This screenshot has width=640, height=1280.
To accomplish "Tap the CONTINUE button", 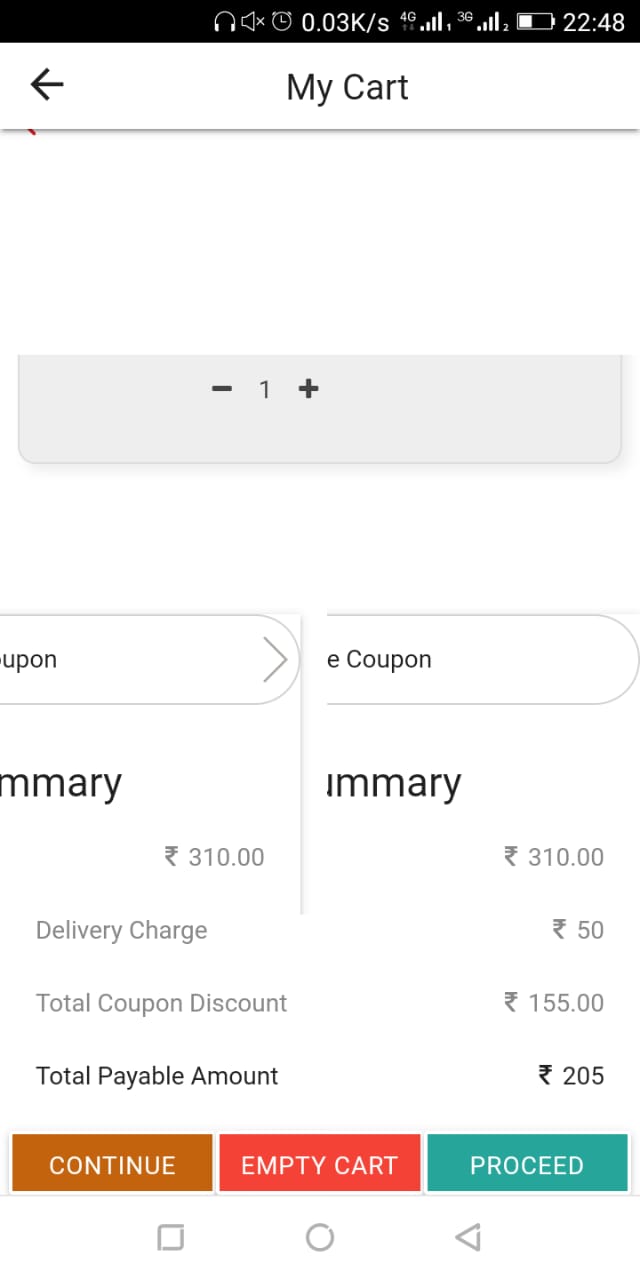I will pyautogui.click(x=112, y=1164).
